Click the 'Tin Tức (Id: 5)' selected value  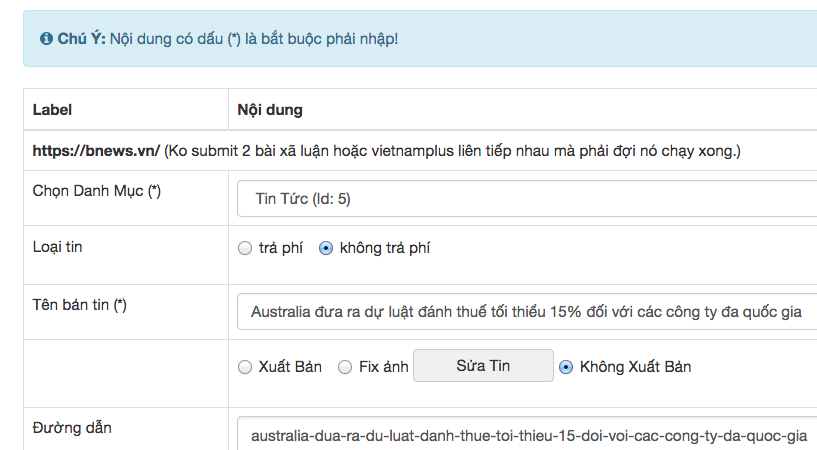[303, 199]
